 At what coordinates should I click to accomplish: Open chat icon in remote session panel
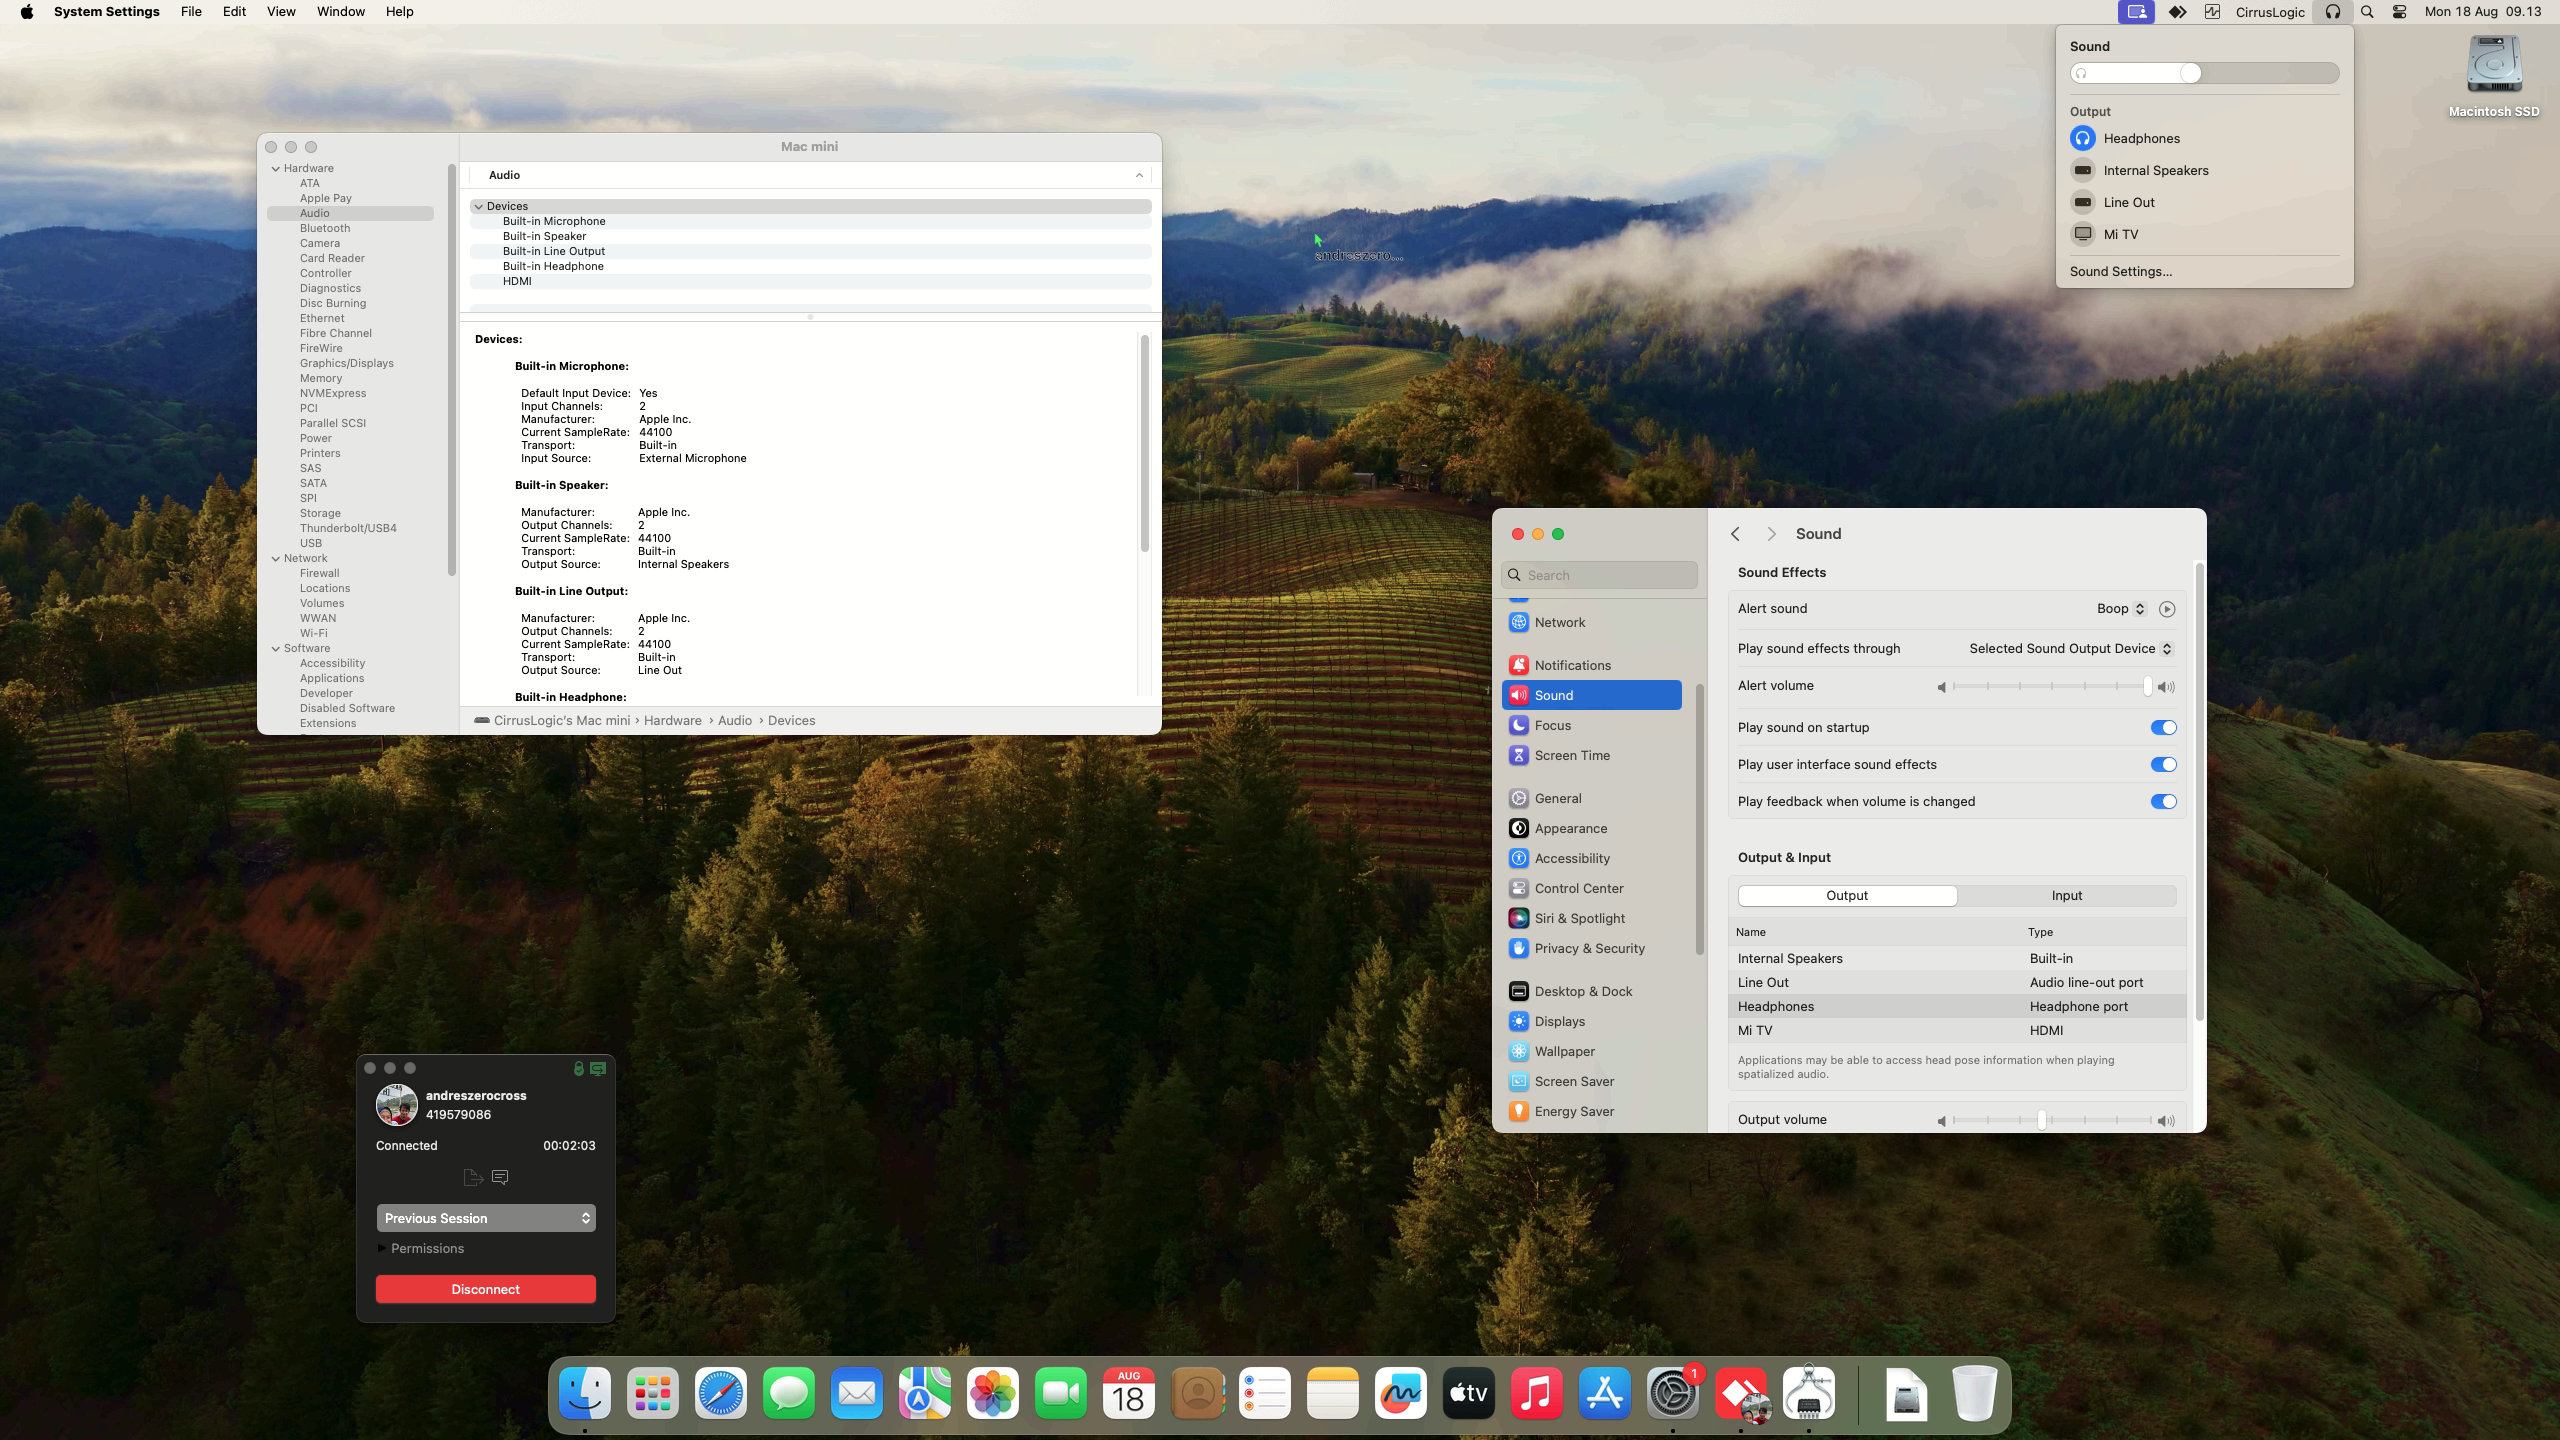pos(500,1177)
